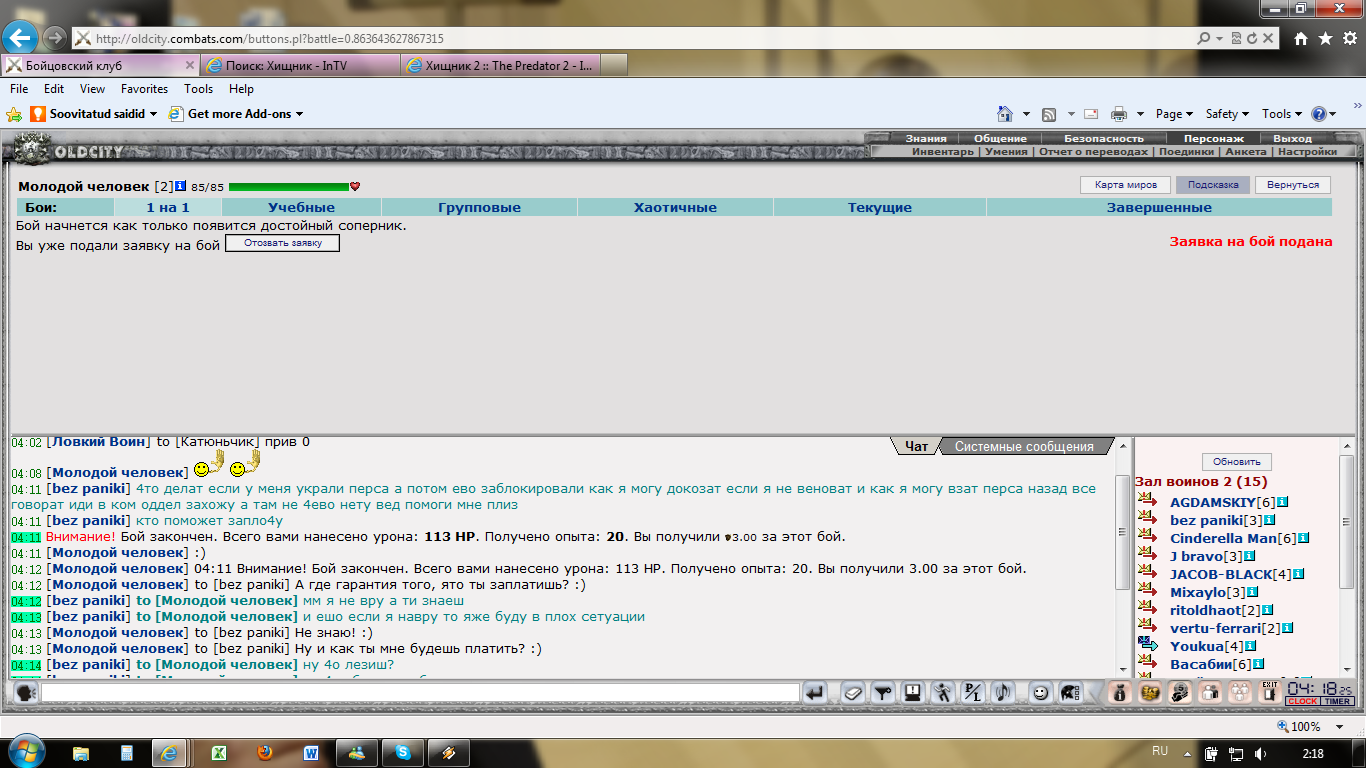Click the info icon next to Cinderella Man
1366x768 pixels.
[1304, 538]
